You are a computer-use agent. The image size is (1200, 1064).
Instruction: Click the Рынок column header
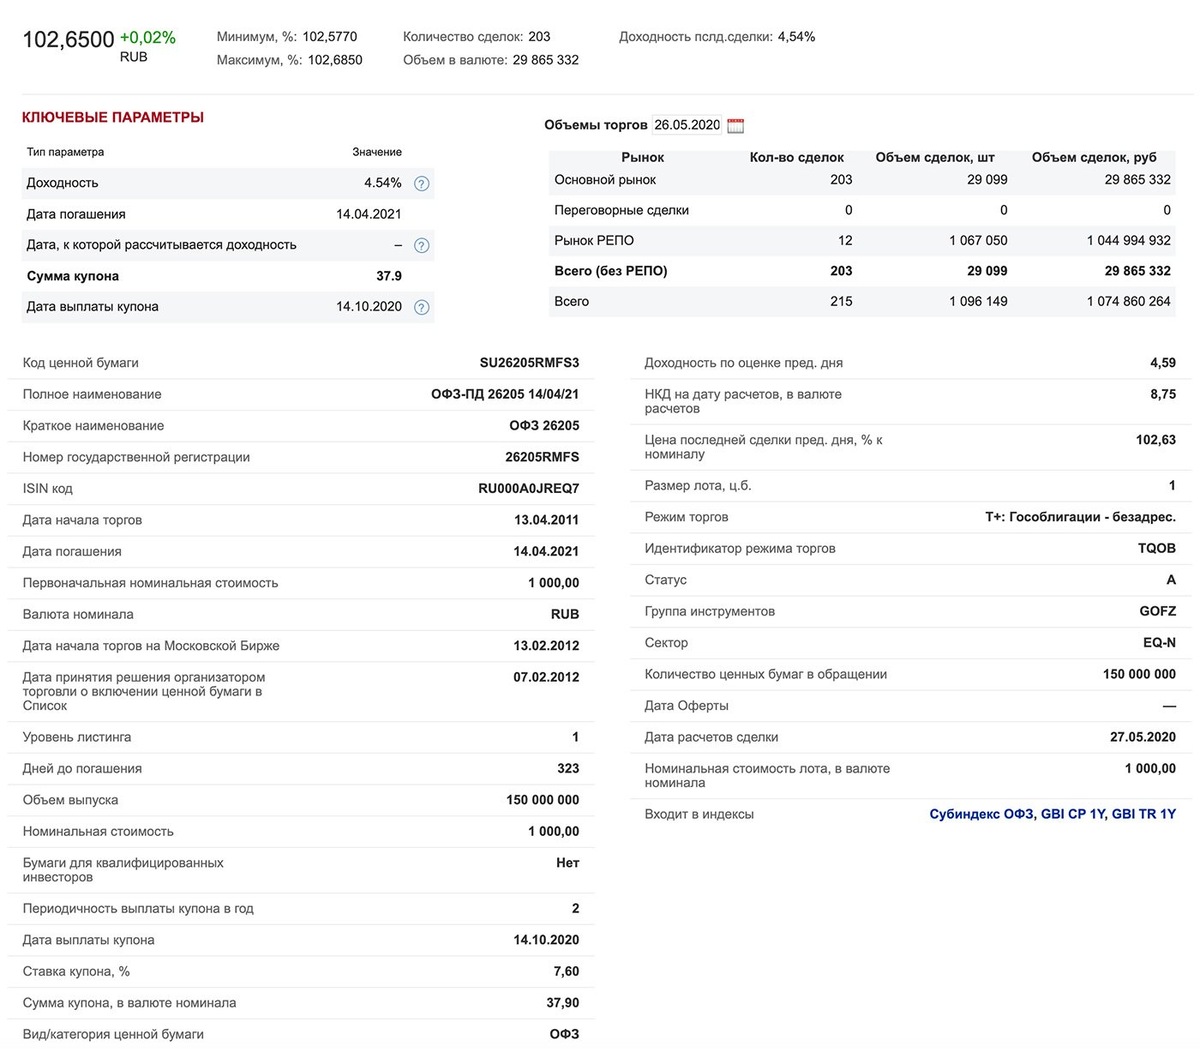click(x=642, y=157)
